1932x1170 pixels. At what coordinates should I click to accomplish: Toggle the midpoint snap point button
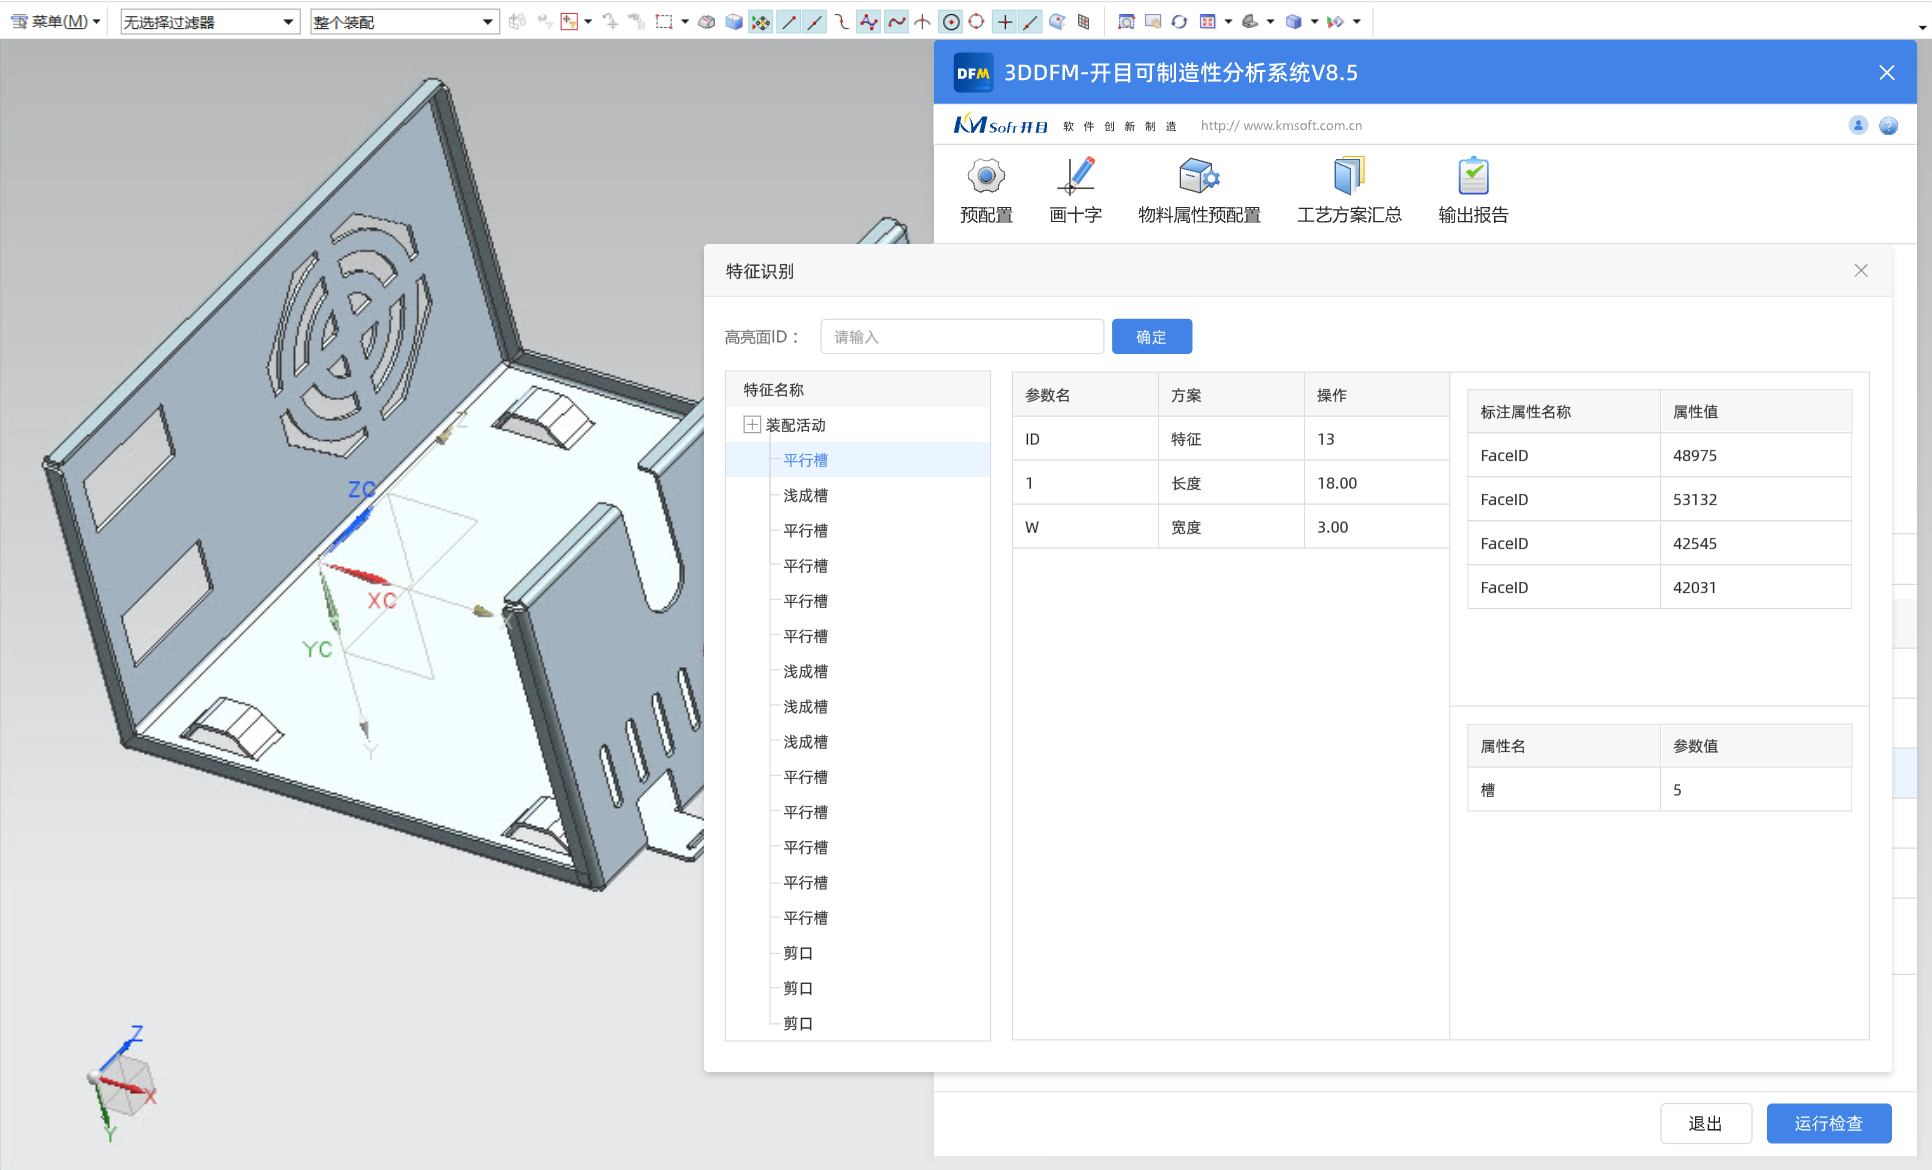[815, 21]
